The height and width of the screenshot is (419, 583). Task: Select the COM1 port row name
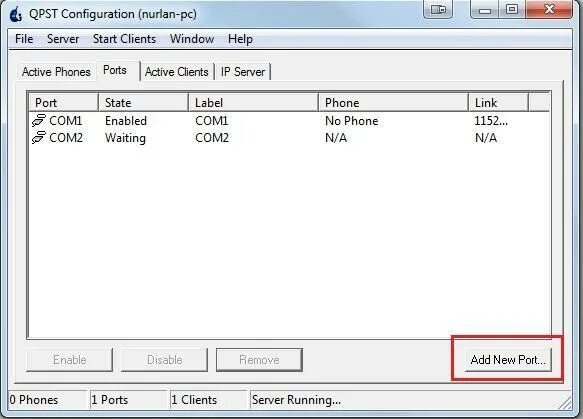pos(65,120)
